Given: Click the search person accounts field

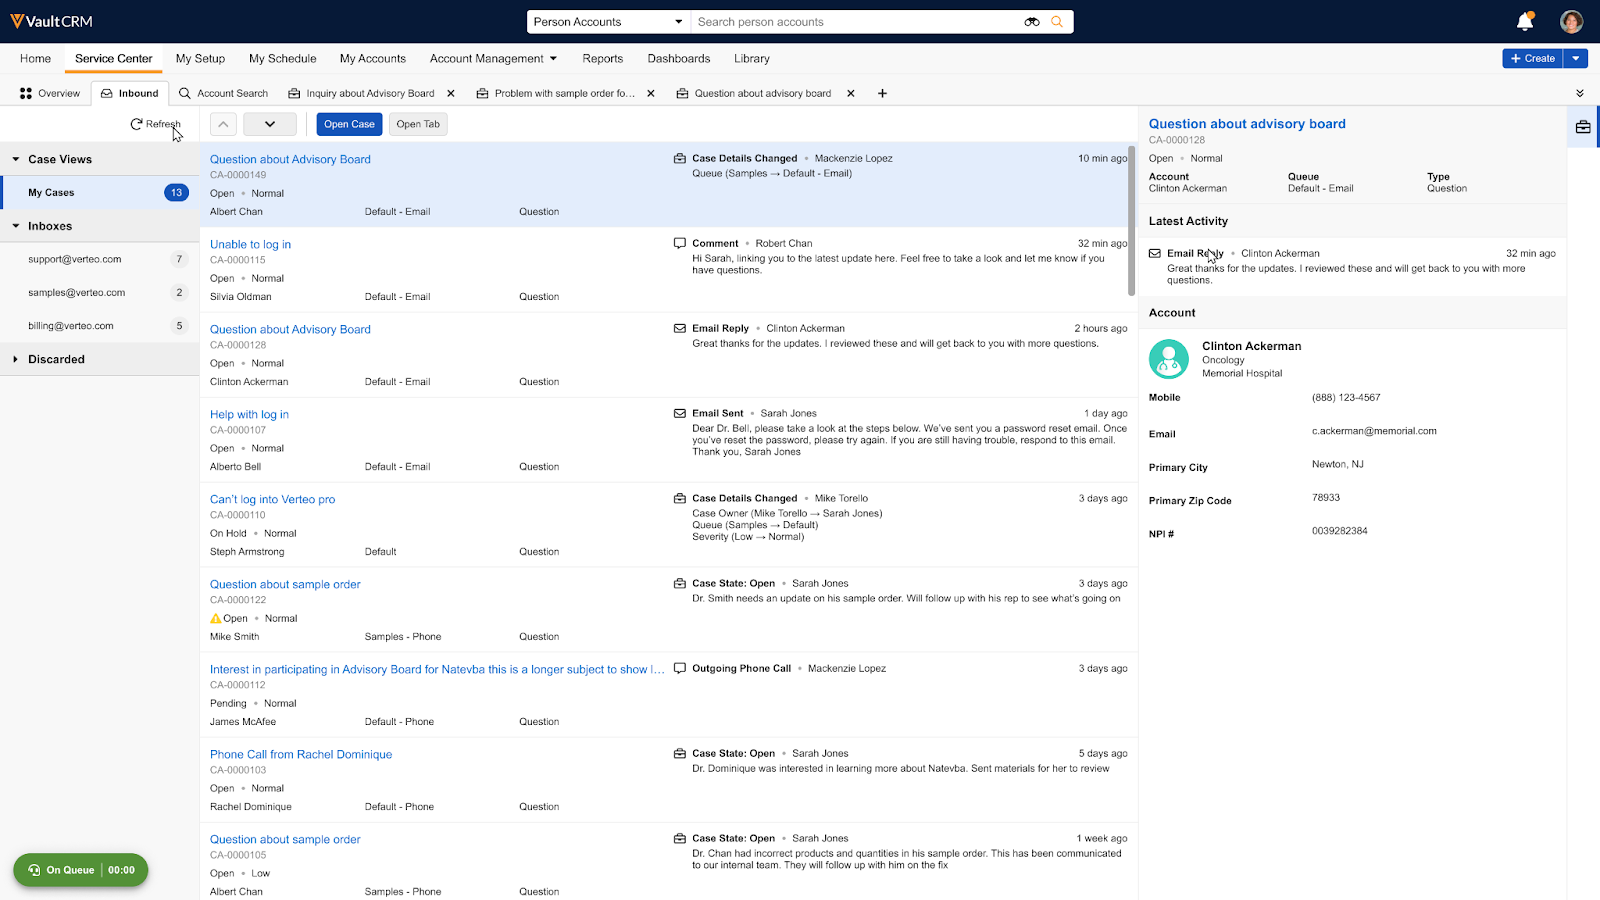Looking at the screenshot, I should pyautogui.click(x=855, y=22).
